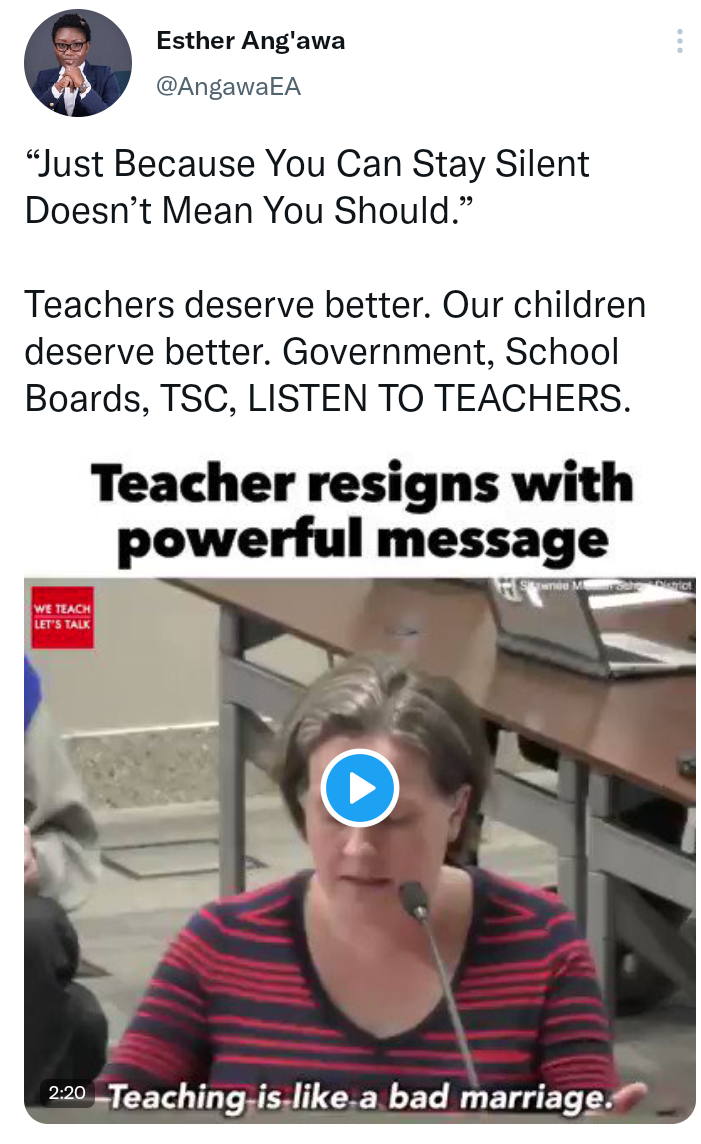Image resolution: width=701 pixels, height=1144 pixels.
Task: Click the 'Just Because You Can Stay Silent' quote
Action: click(307, 163)
